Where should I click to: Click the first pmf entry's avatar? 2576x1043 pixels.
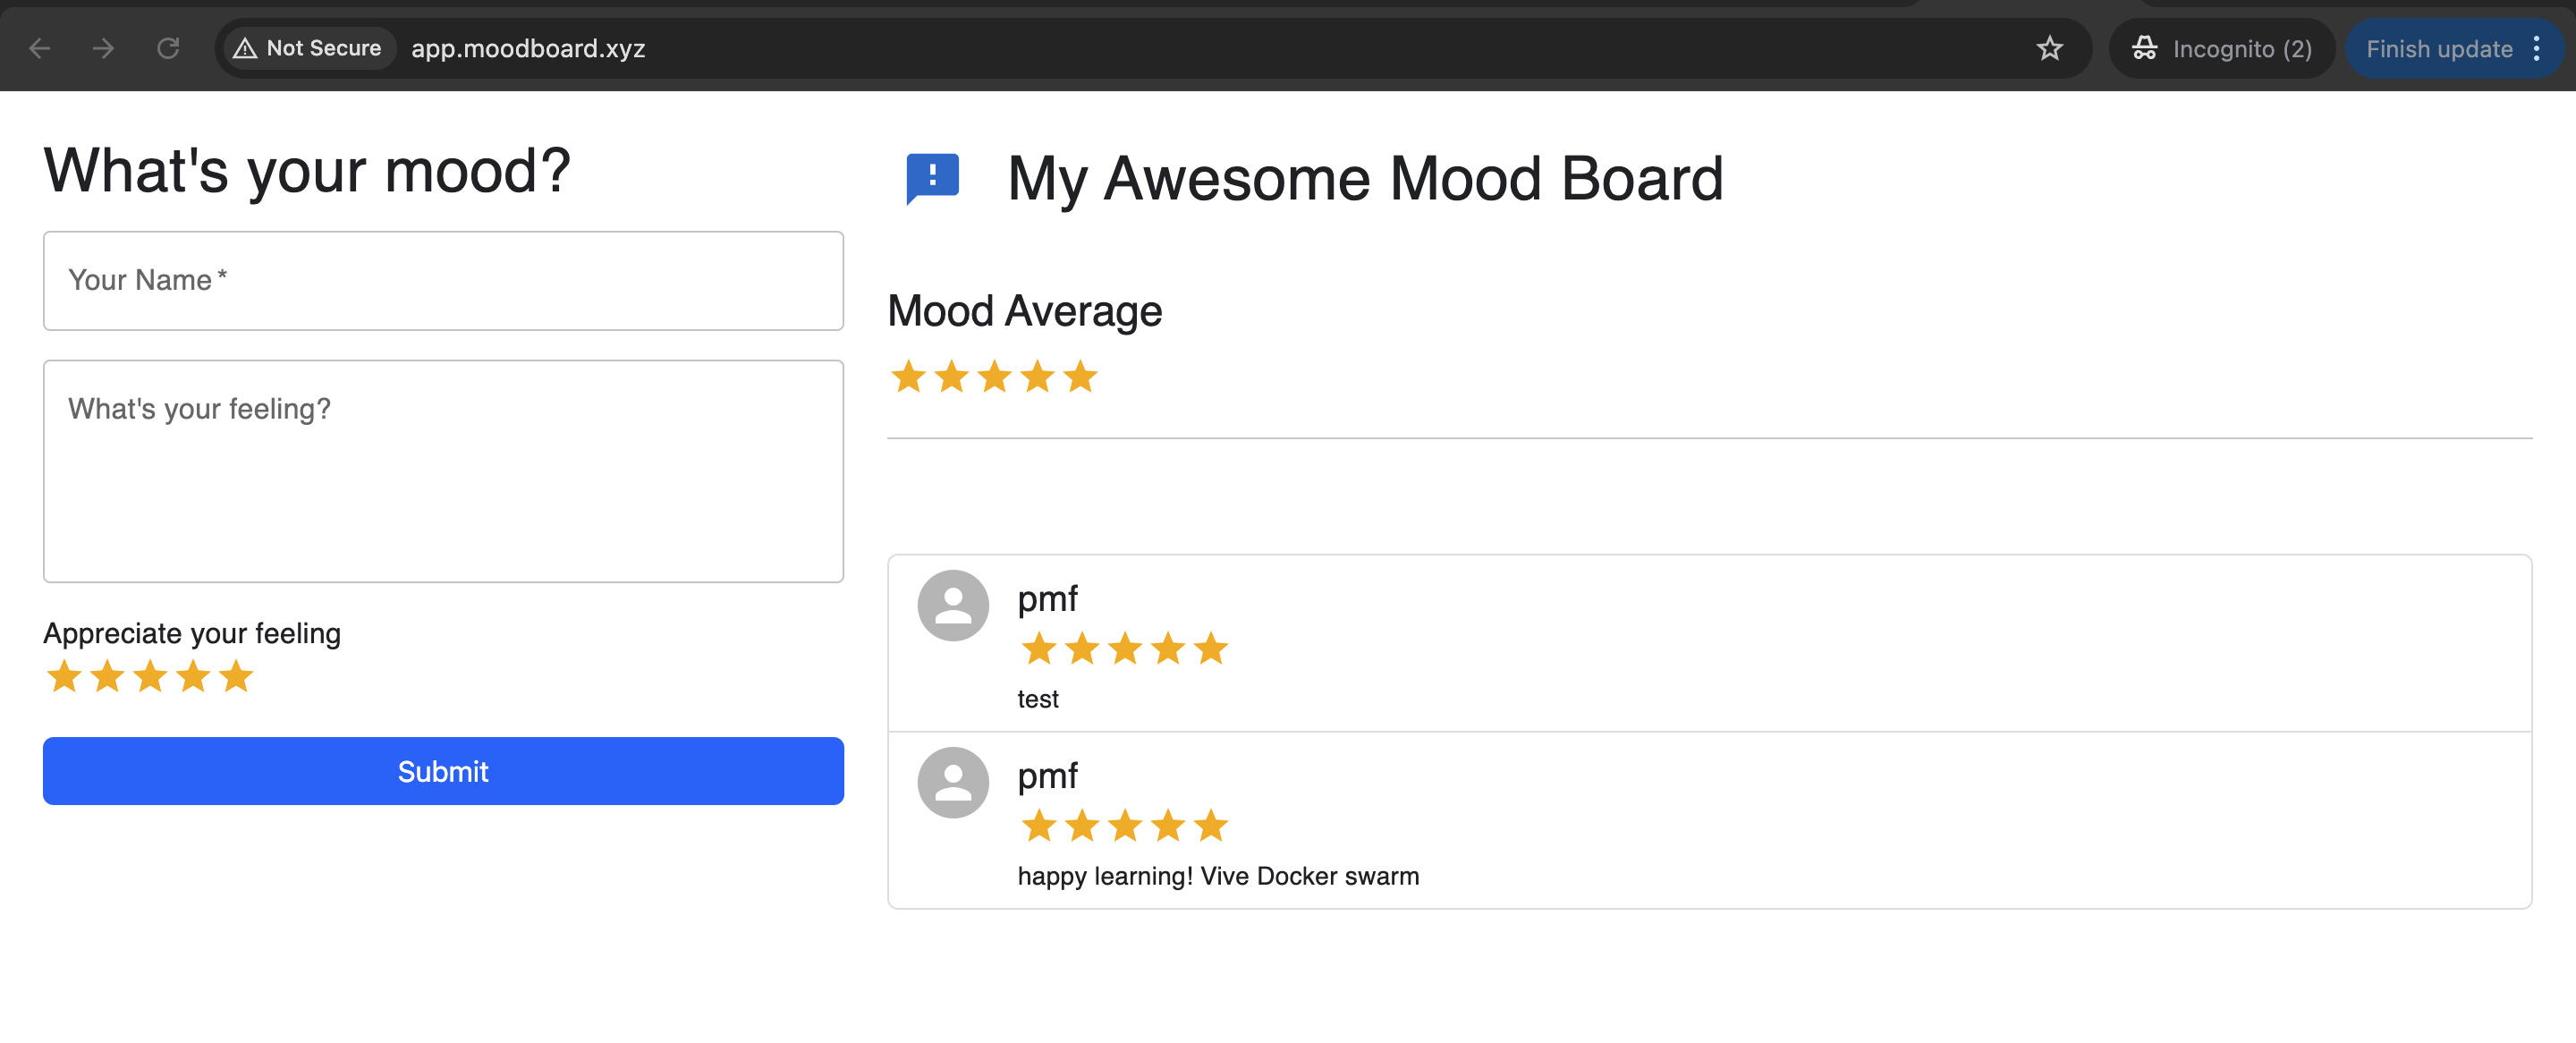953,605
